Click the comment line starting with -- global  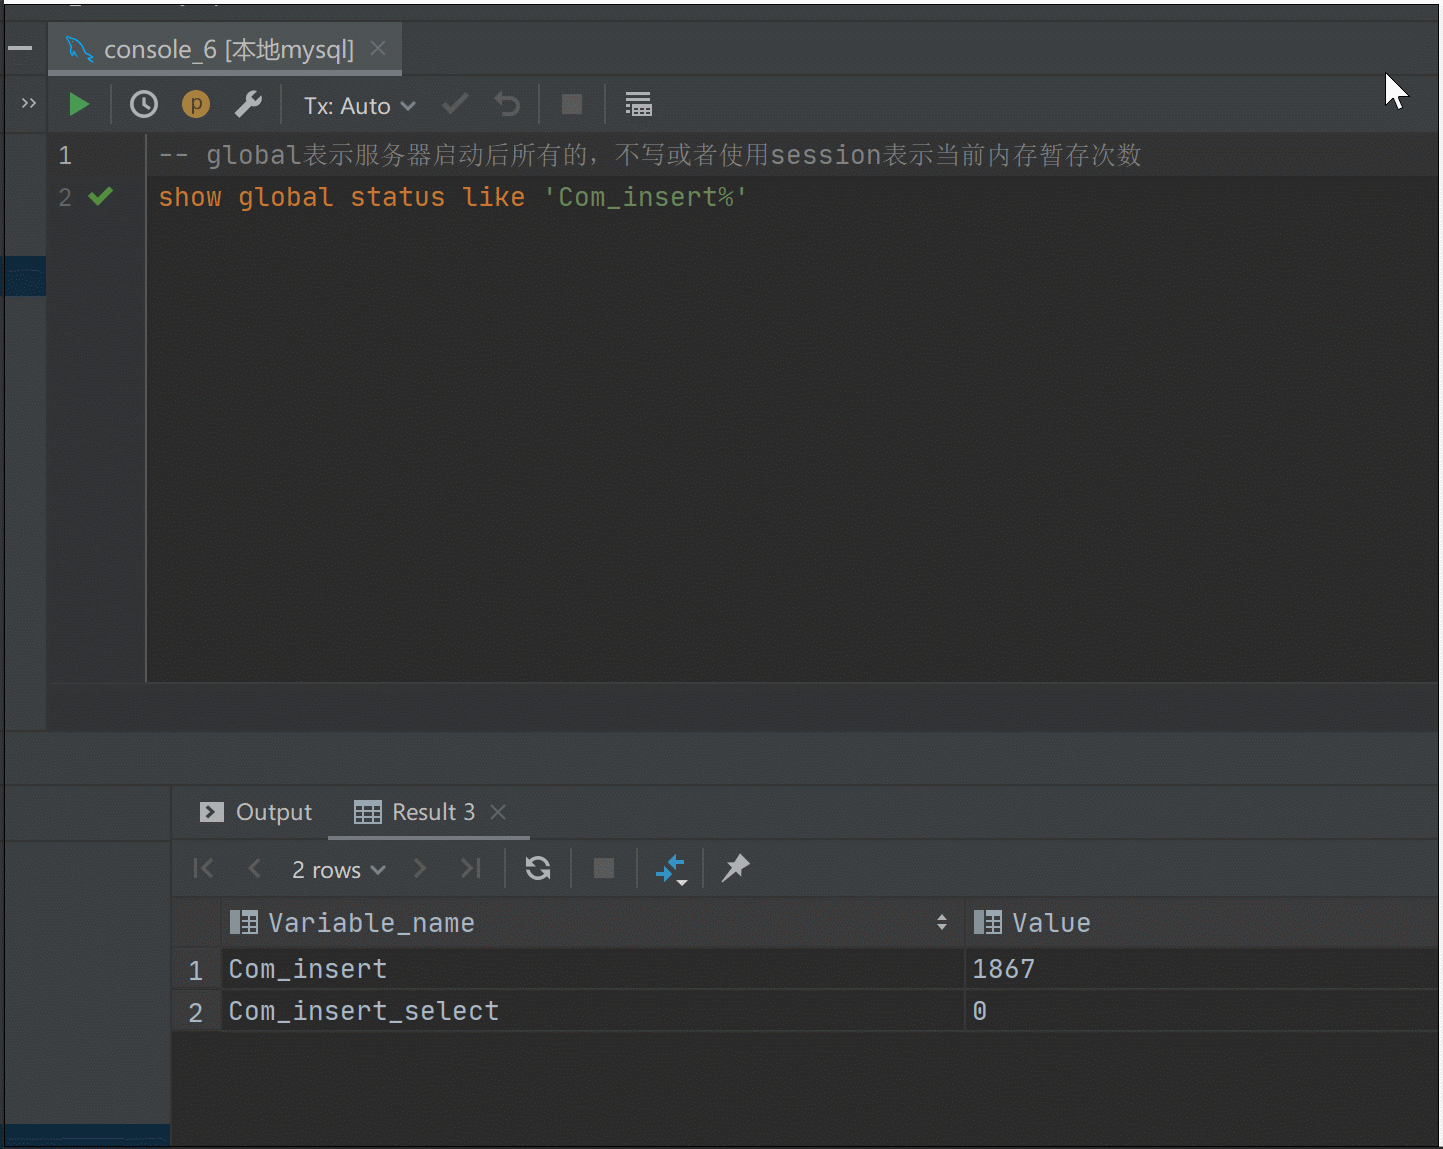[650, 155]
